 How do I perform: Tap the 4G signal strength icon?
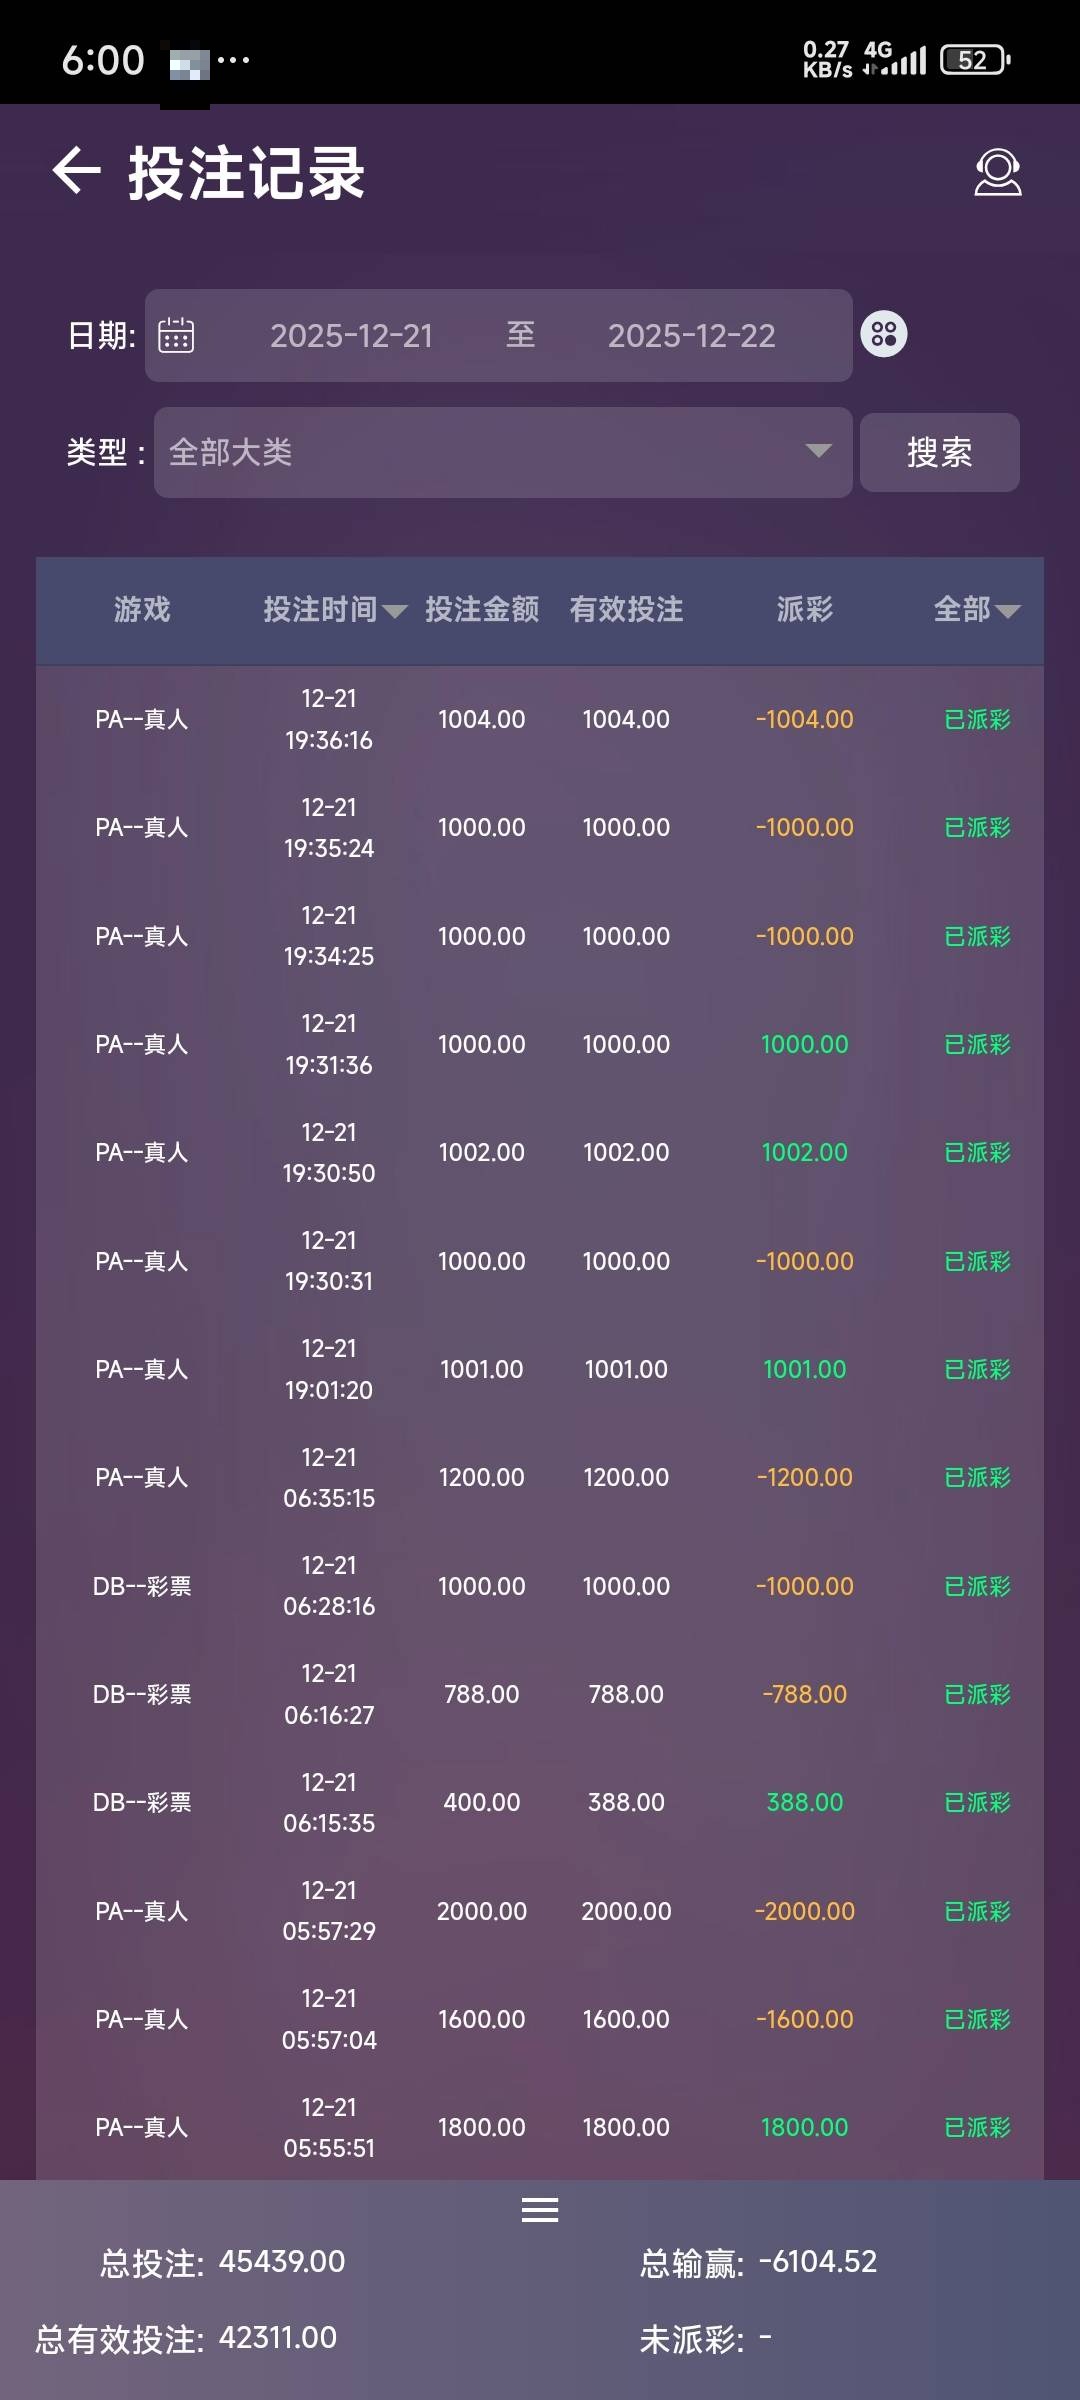point(896,60)
